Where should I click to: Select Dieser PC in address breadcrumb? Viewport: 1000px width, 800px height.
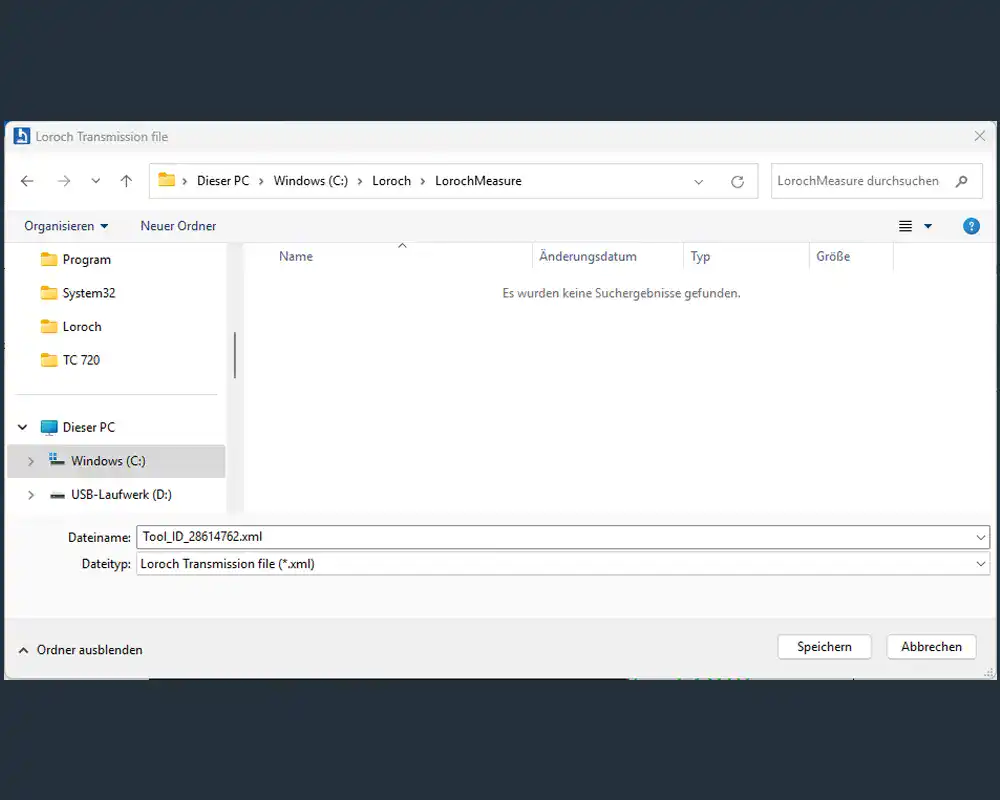coord(223,181)
